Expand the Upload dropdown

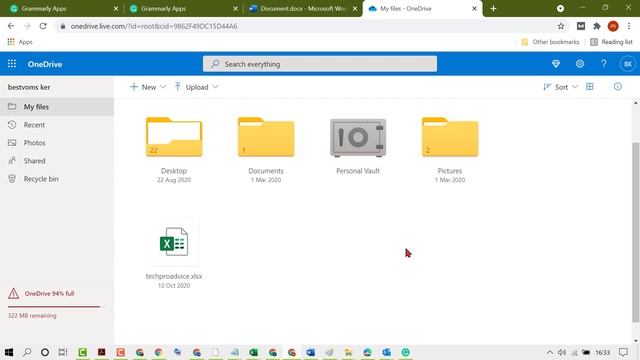(197, 87)
